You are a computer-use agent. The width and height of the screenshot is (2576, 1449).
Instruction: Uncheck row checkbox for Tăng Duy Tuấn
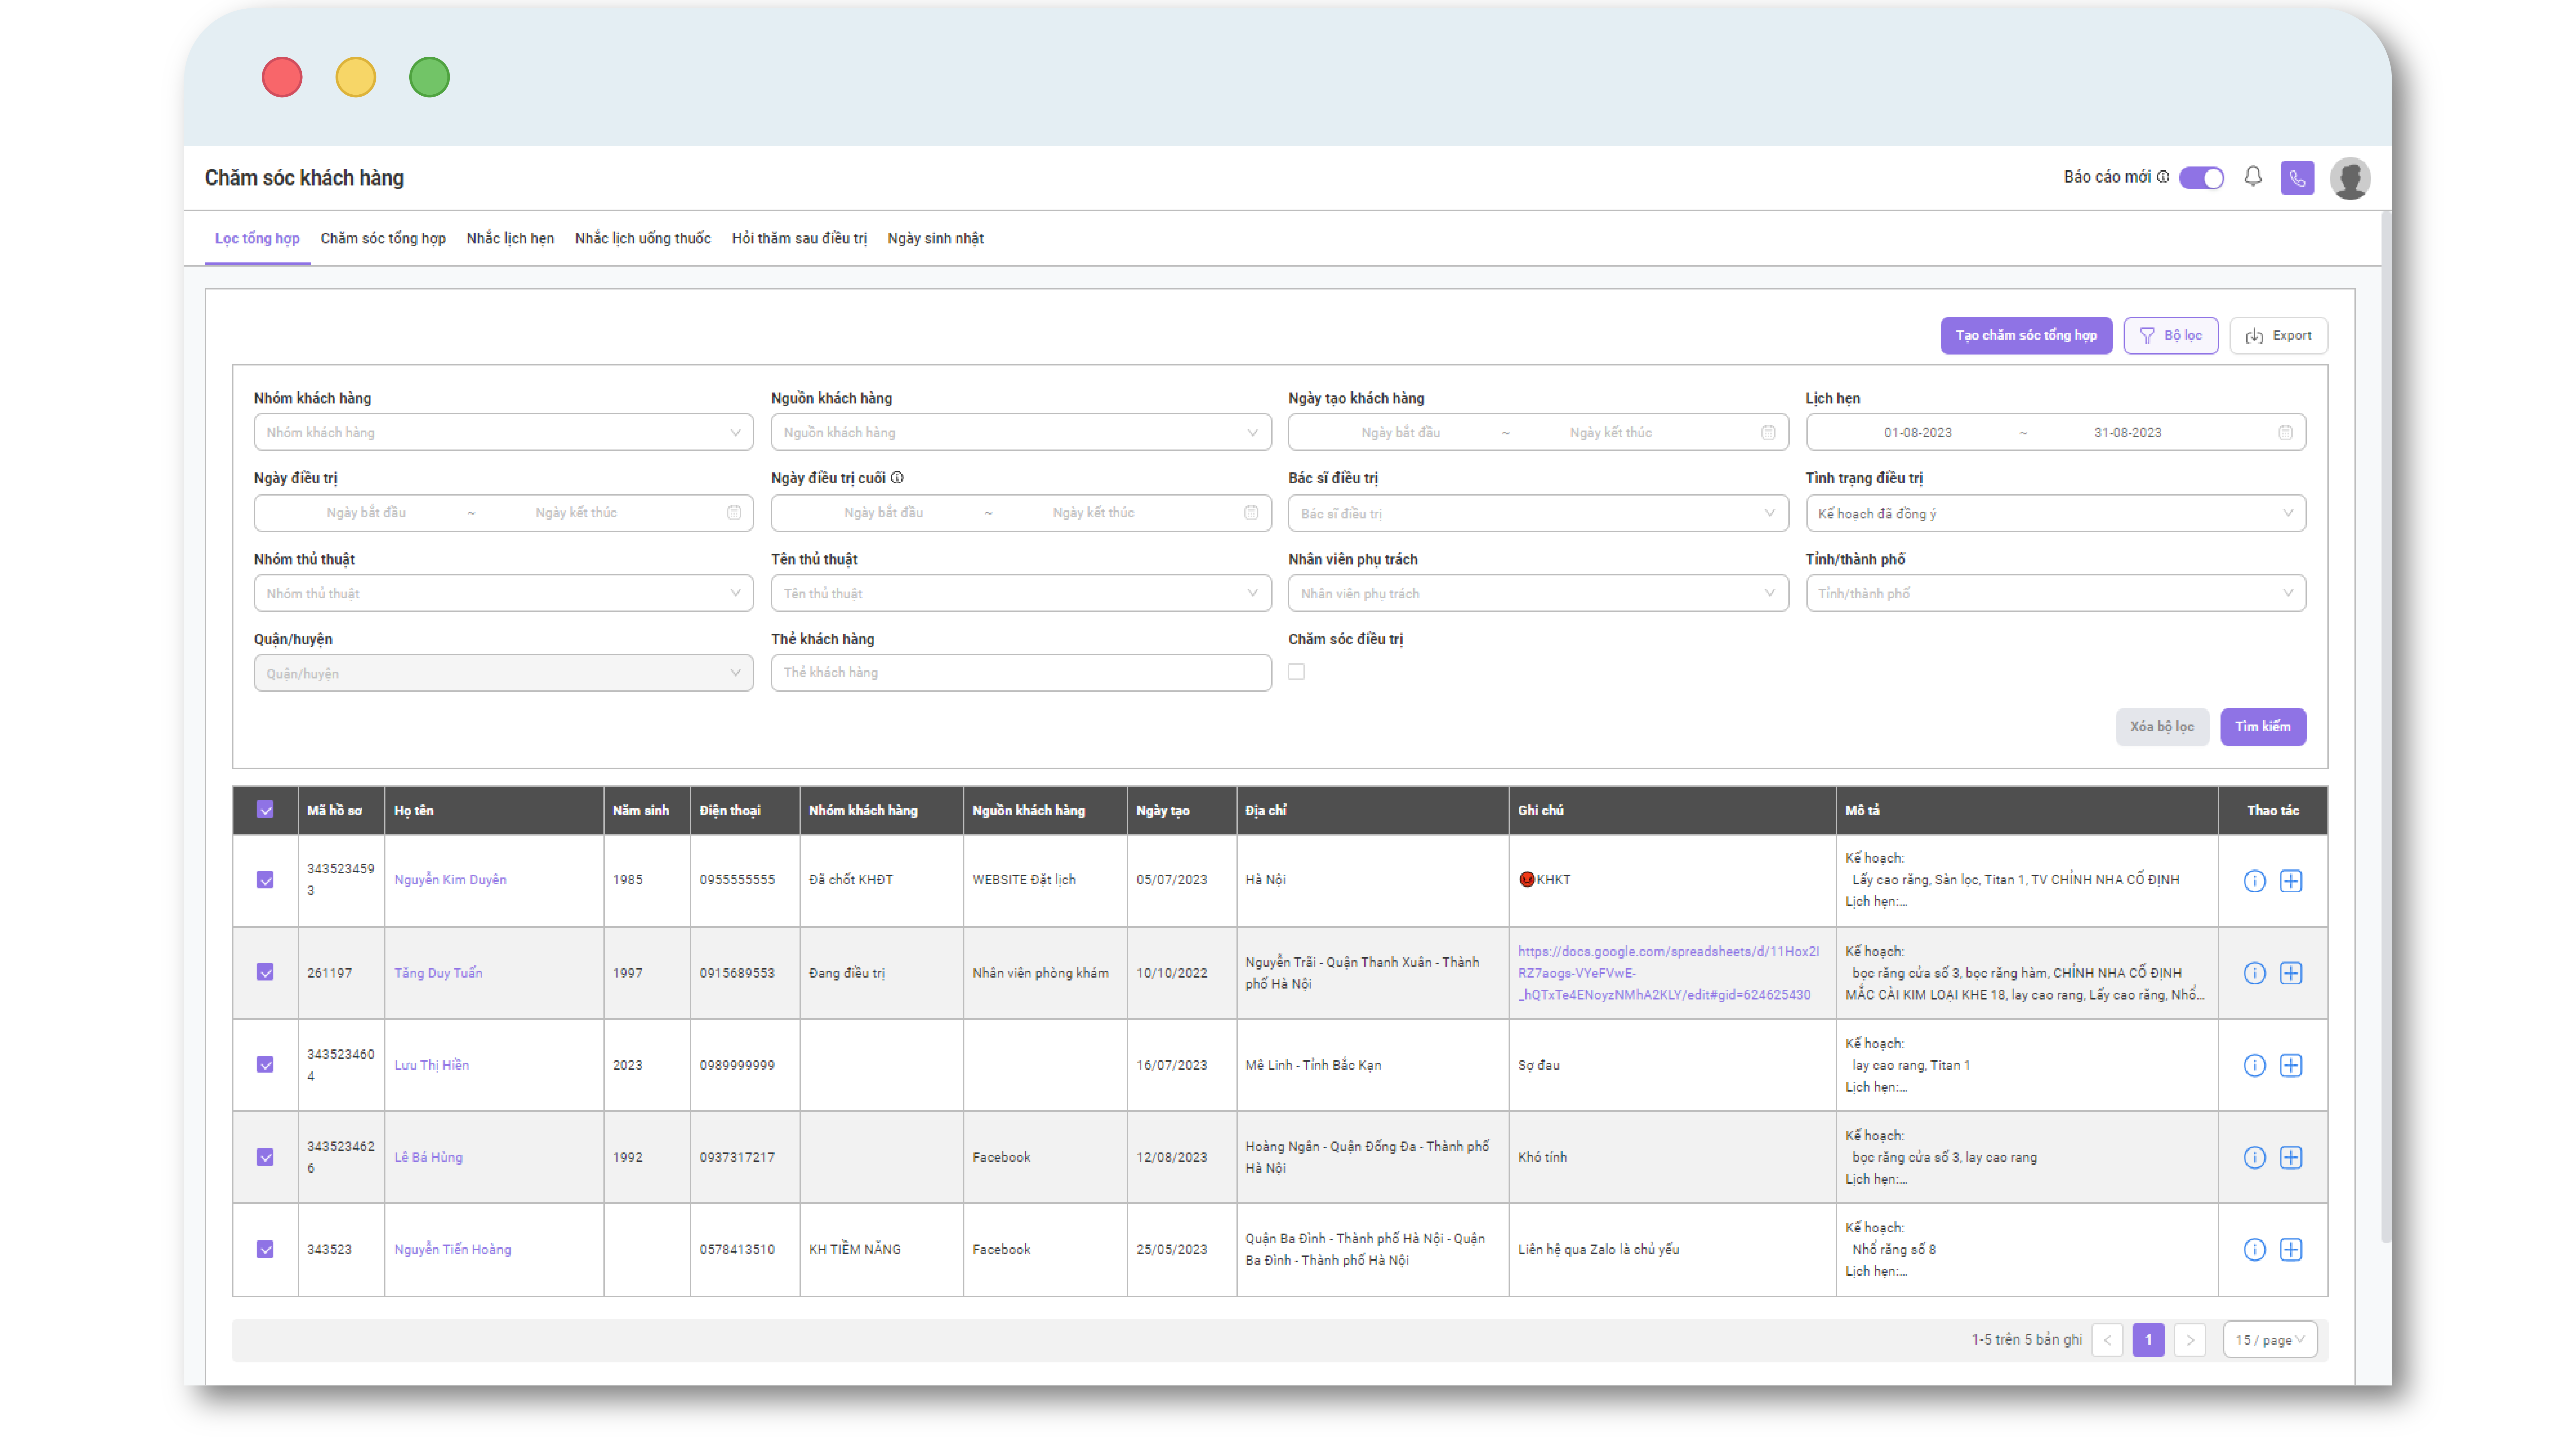point(265,972)
